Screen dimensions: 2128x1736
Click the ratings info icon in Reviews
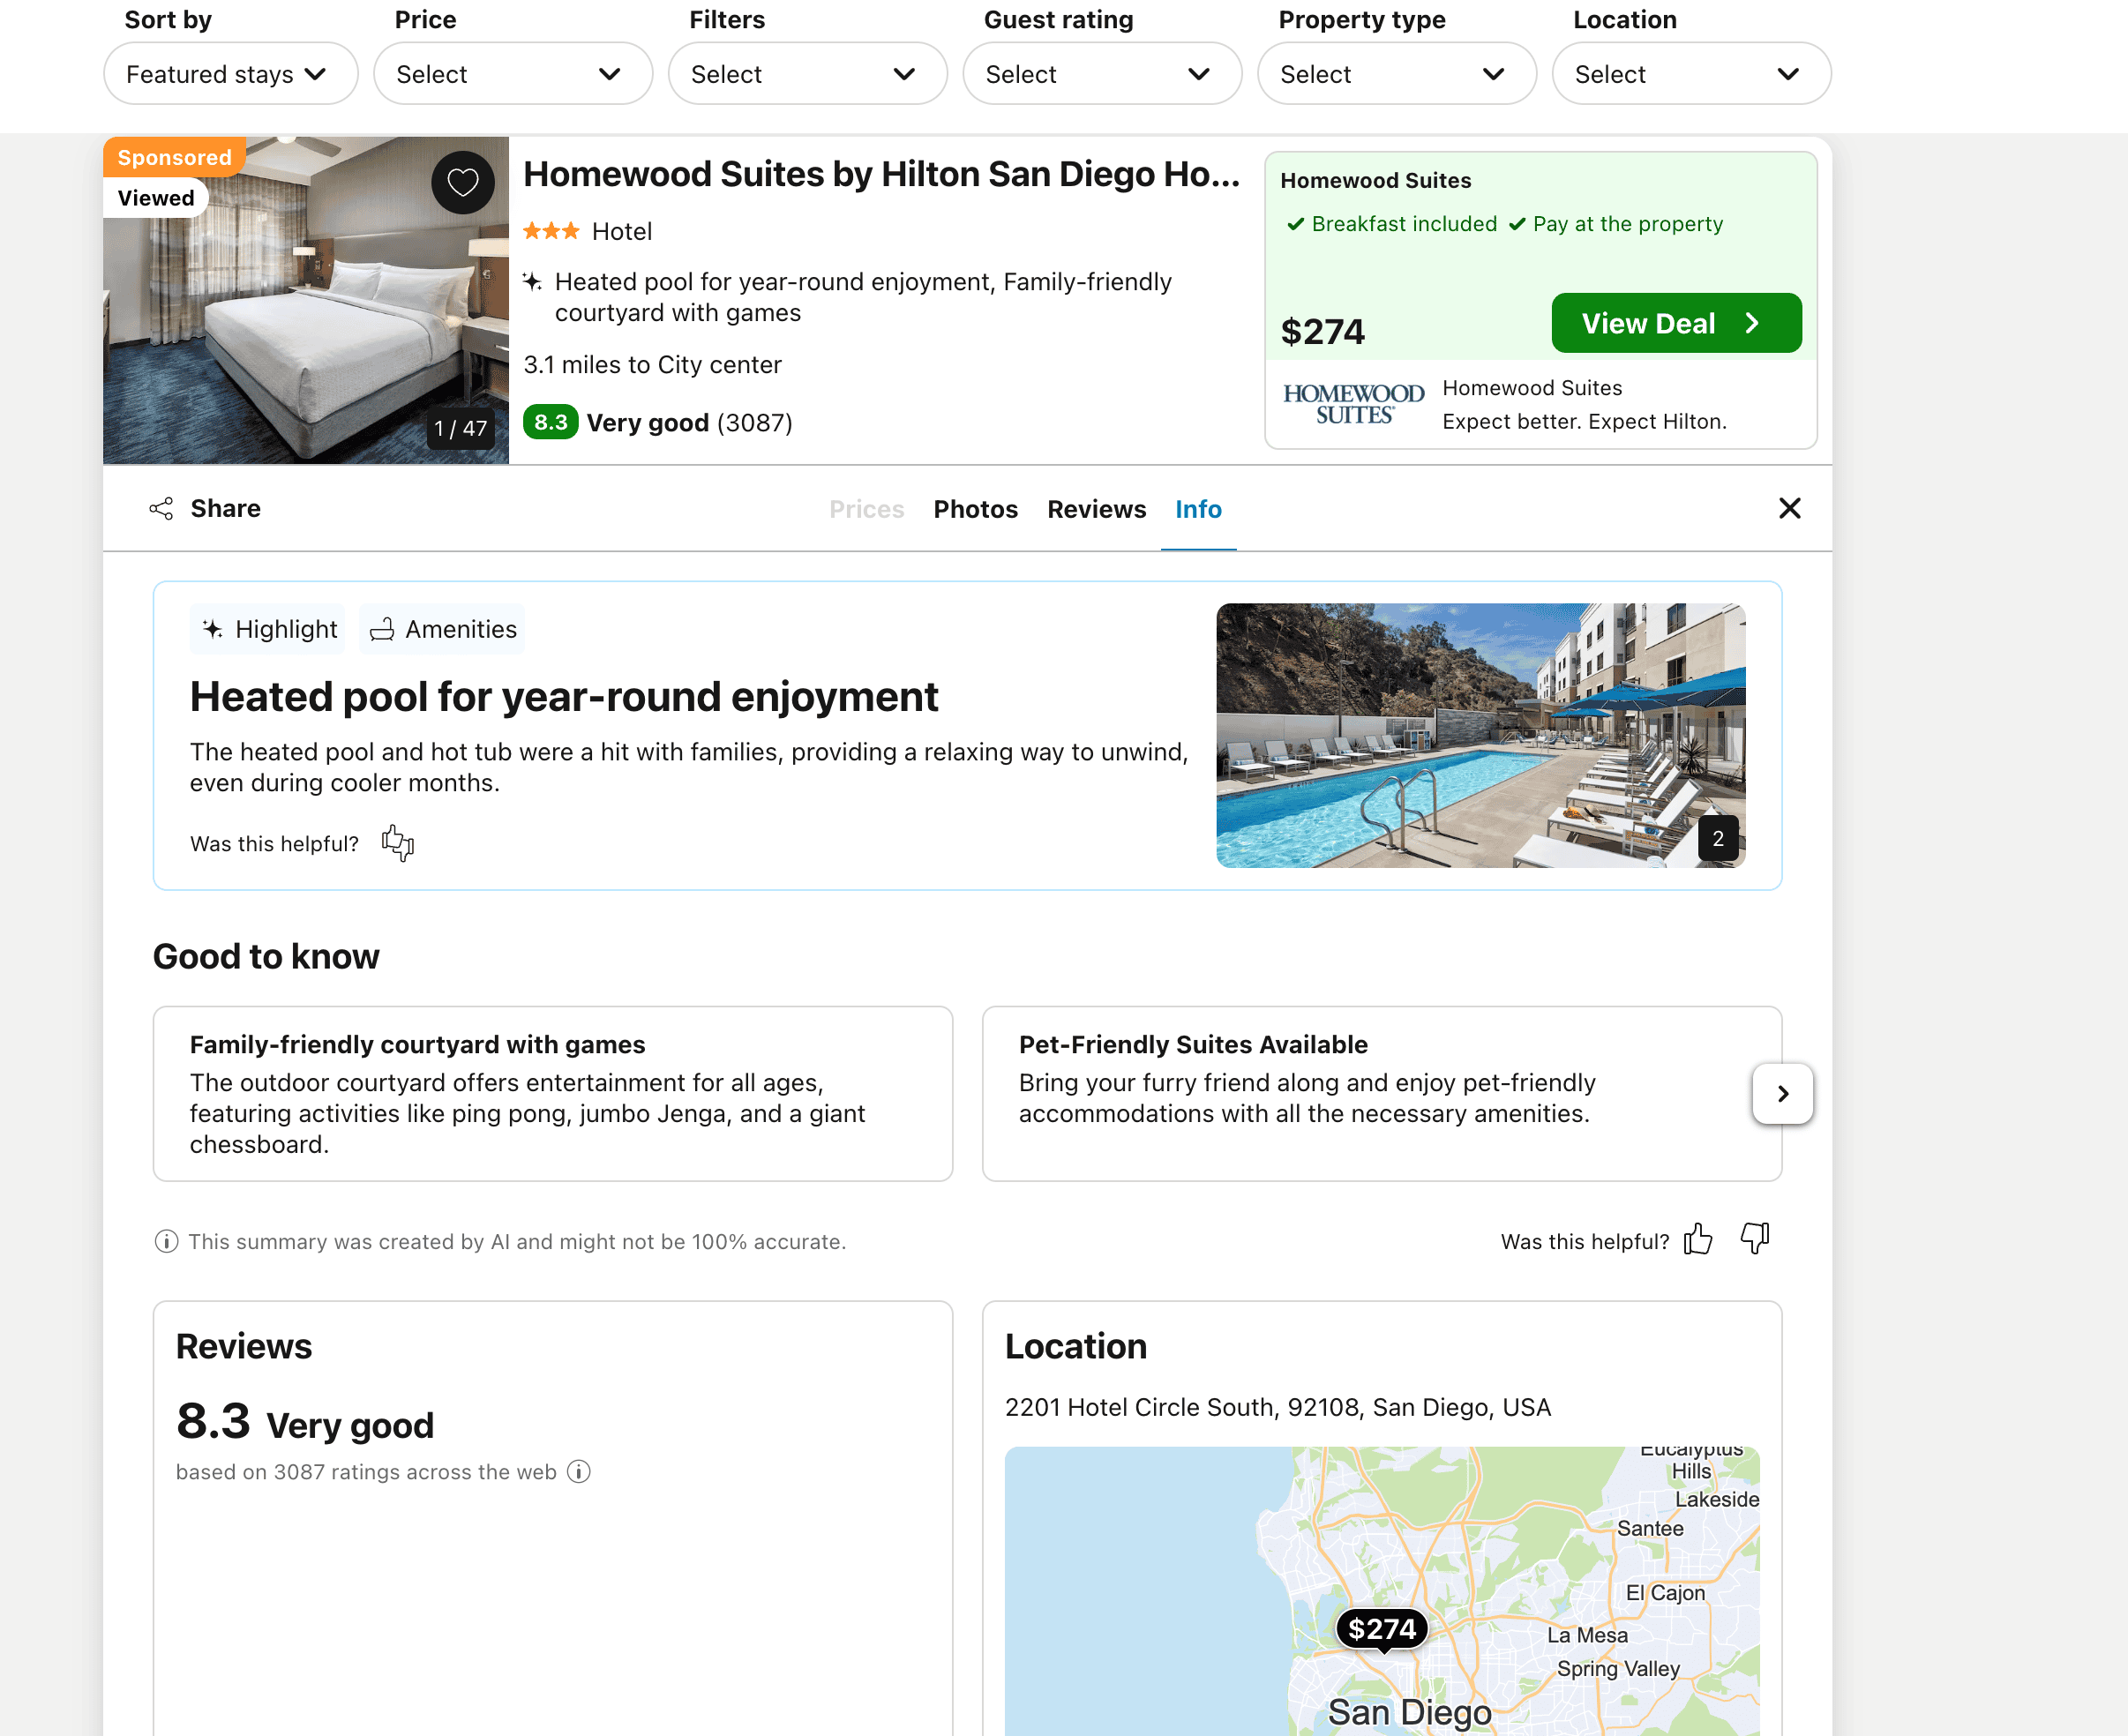coord(579,1471)
